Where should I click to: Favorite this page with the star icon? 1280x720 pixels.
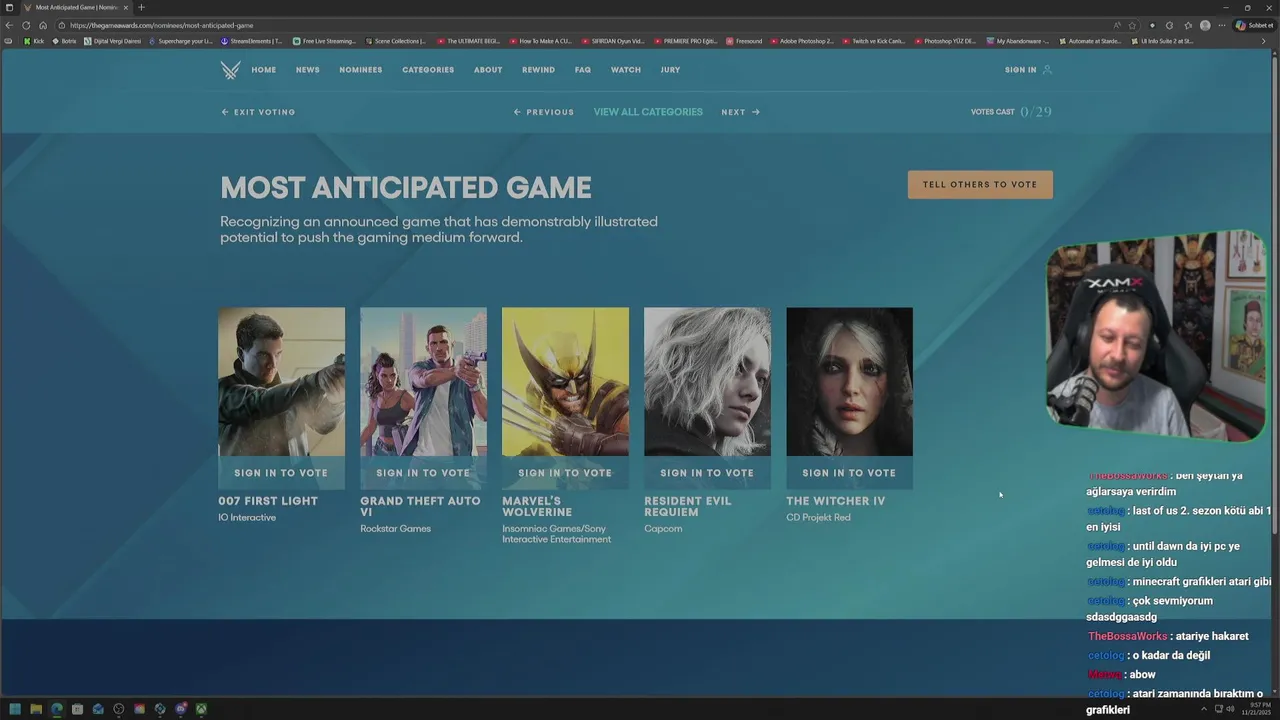pyautogui.click(x=1132, y=25)
